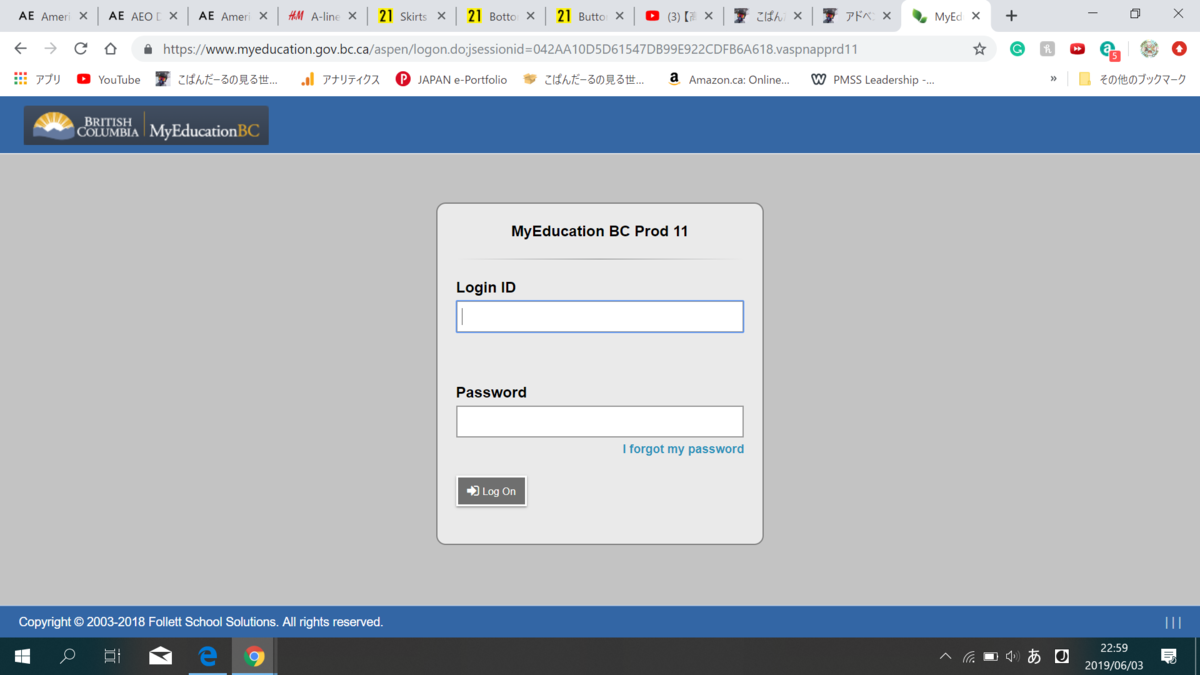Screen dimensions: 1200x675
Task: Click the IME mode icon beside あ
Action: tap(1062, 657)
